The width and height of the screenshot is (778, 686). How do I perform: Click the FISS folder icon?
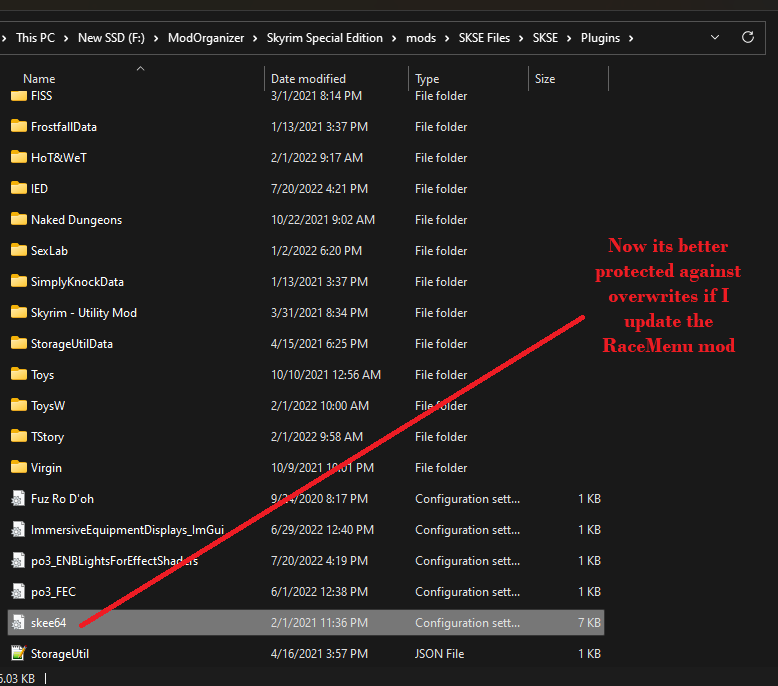19,96
